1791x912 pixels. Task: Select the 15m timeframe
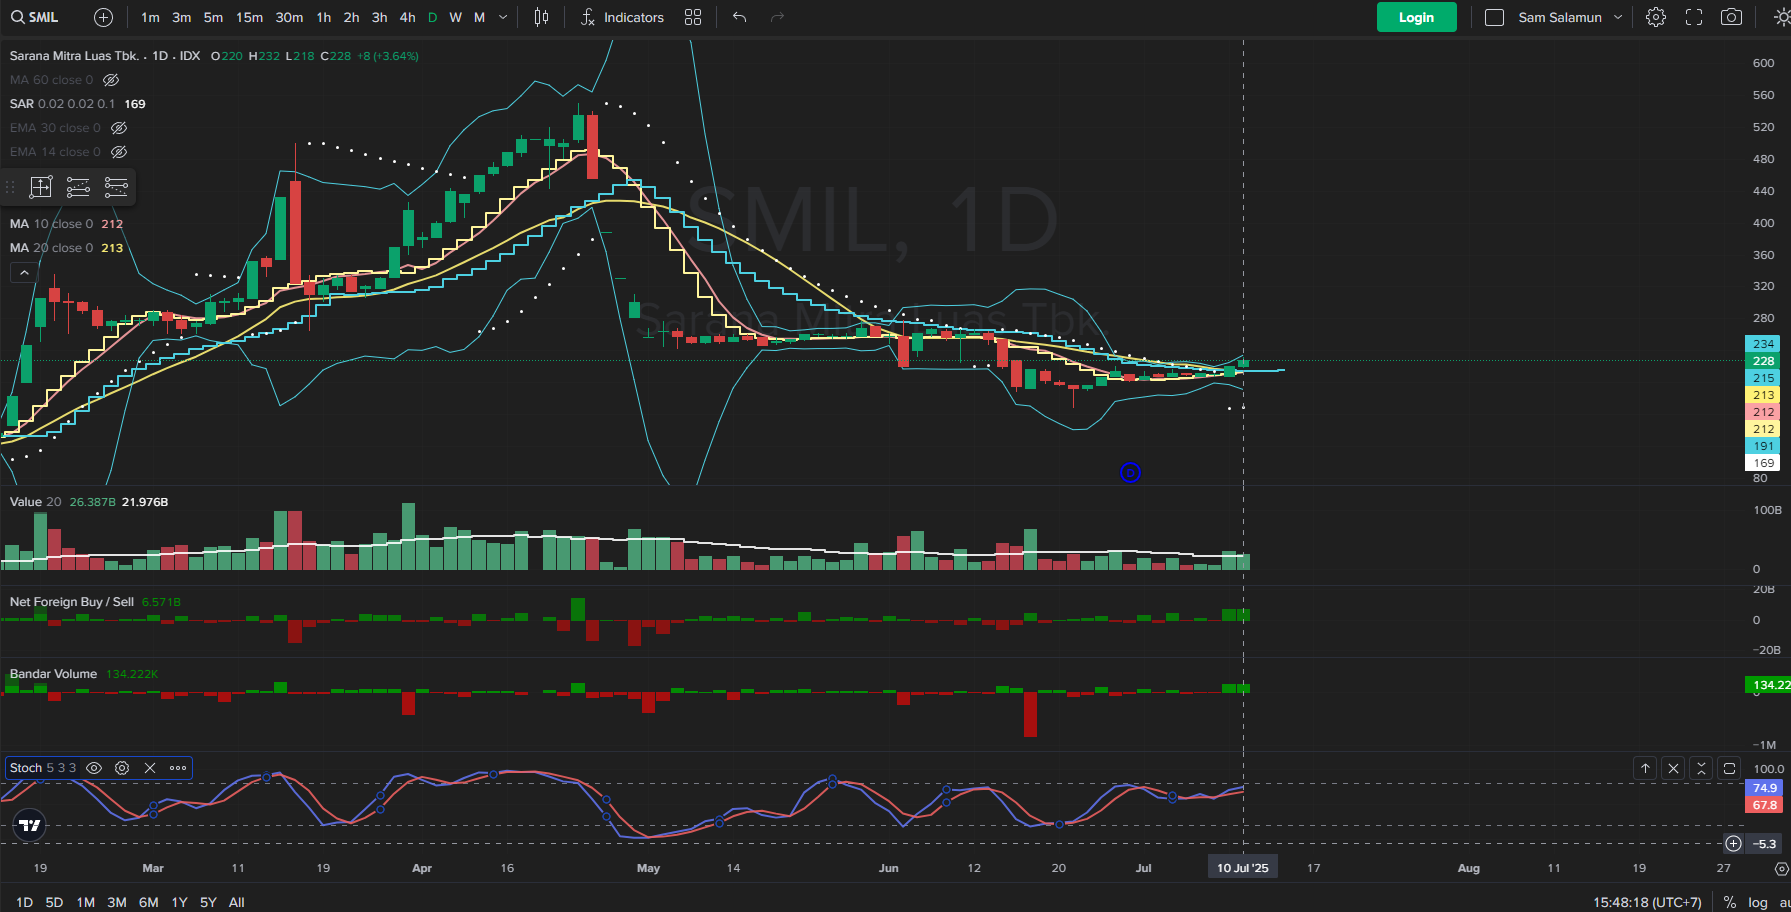(249, 17)
